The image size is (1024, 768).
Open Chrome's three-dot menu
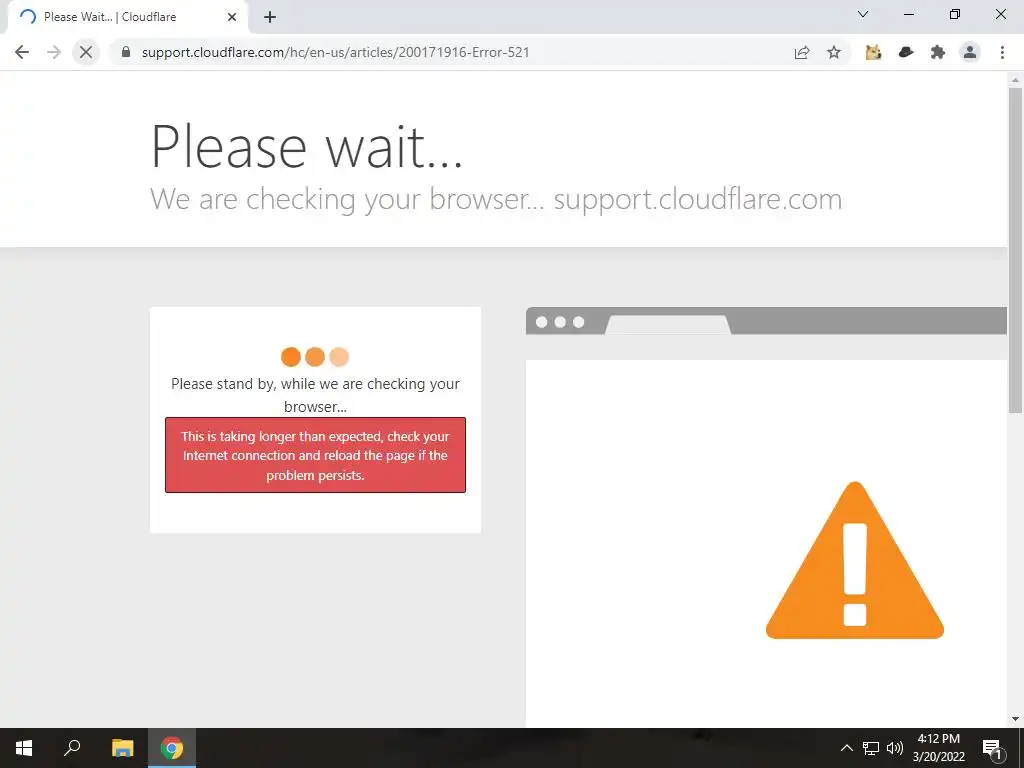1002,52
